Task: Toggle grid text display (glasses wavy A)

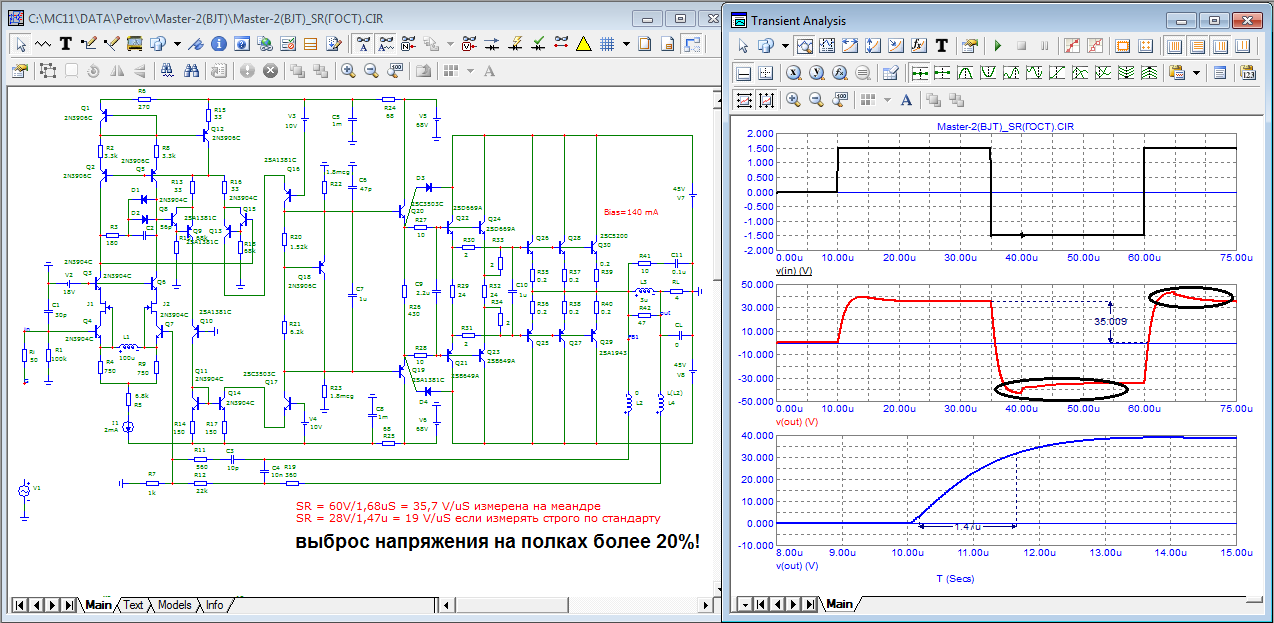Action: tap(385, 43)
